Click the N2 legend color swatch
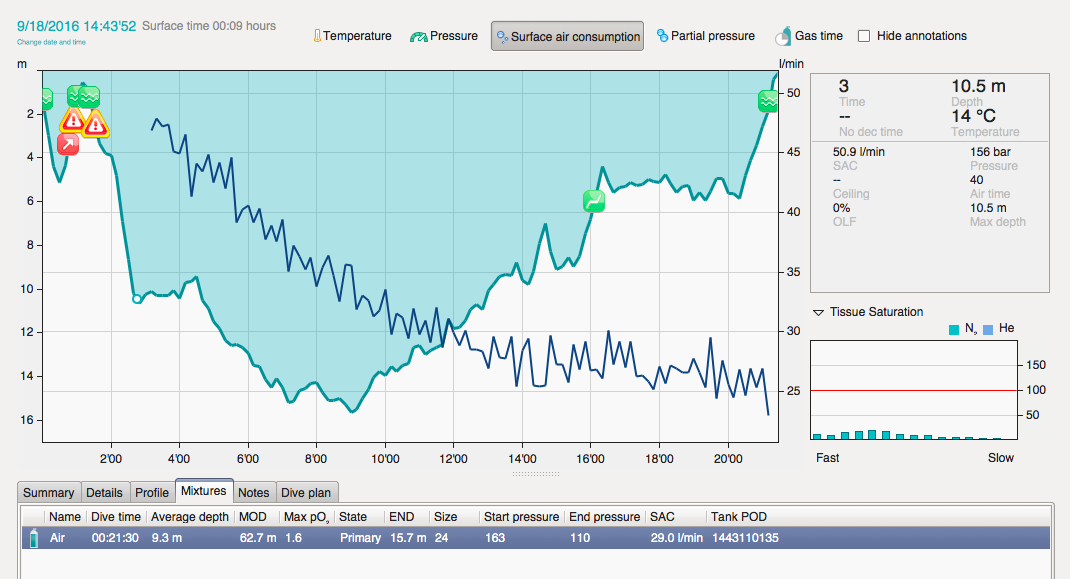 tap(954, 330)
